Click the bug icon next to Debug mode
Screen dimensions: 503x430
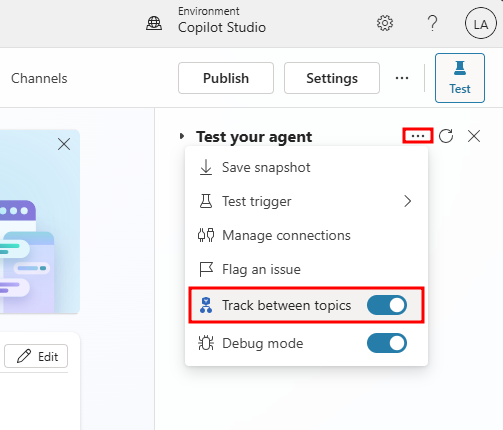pos(206,343)
